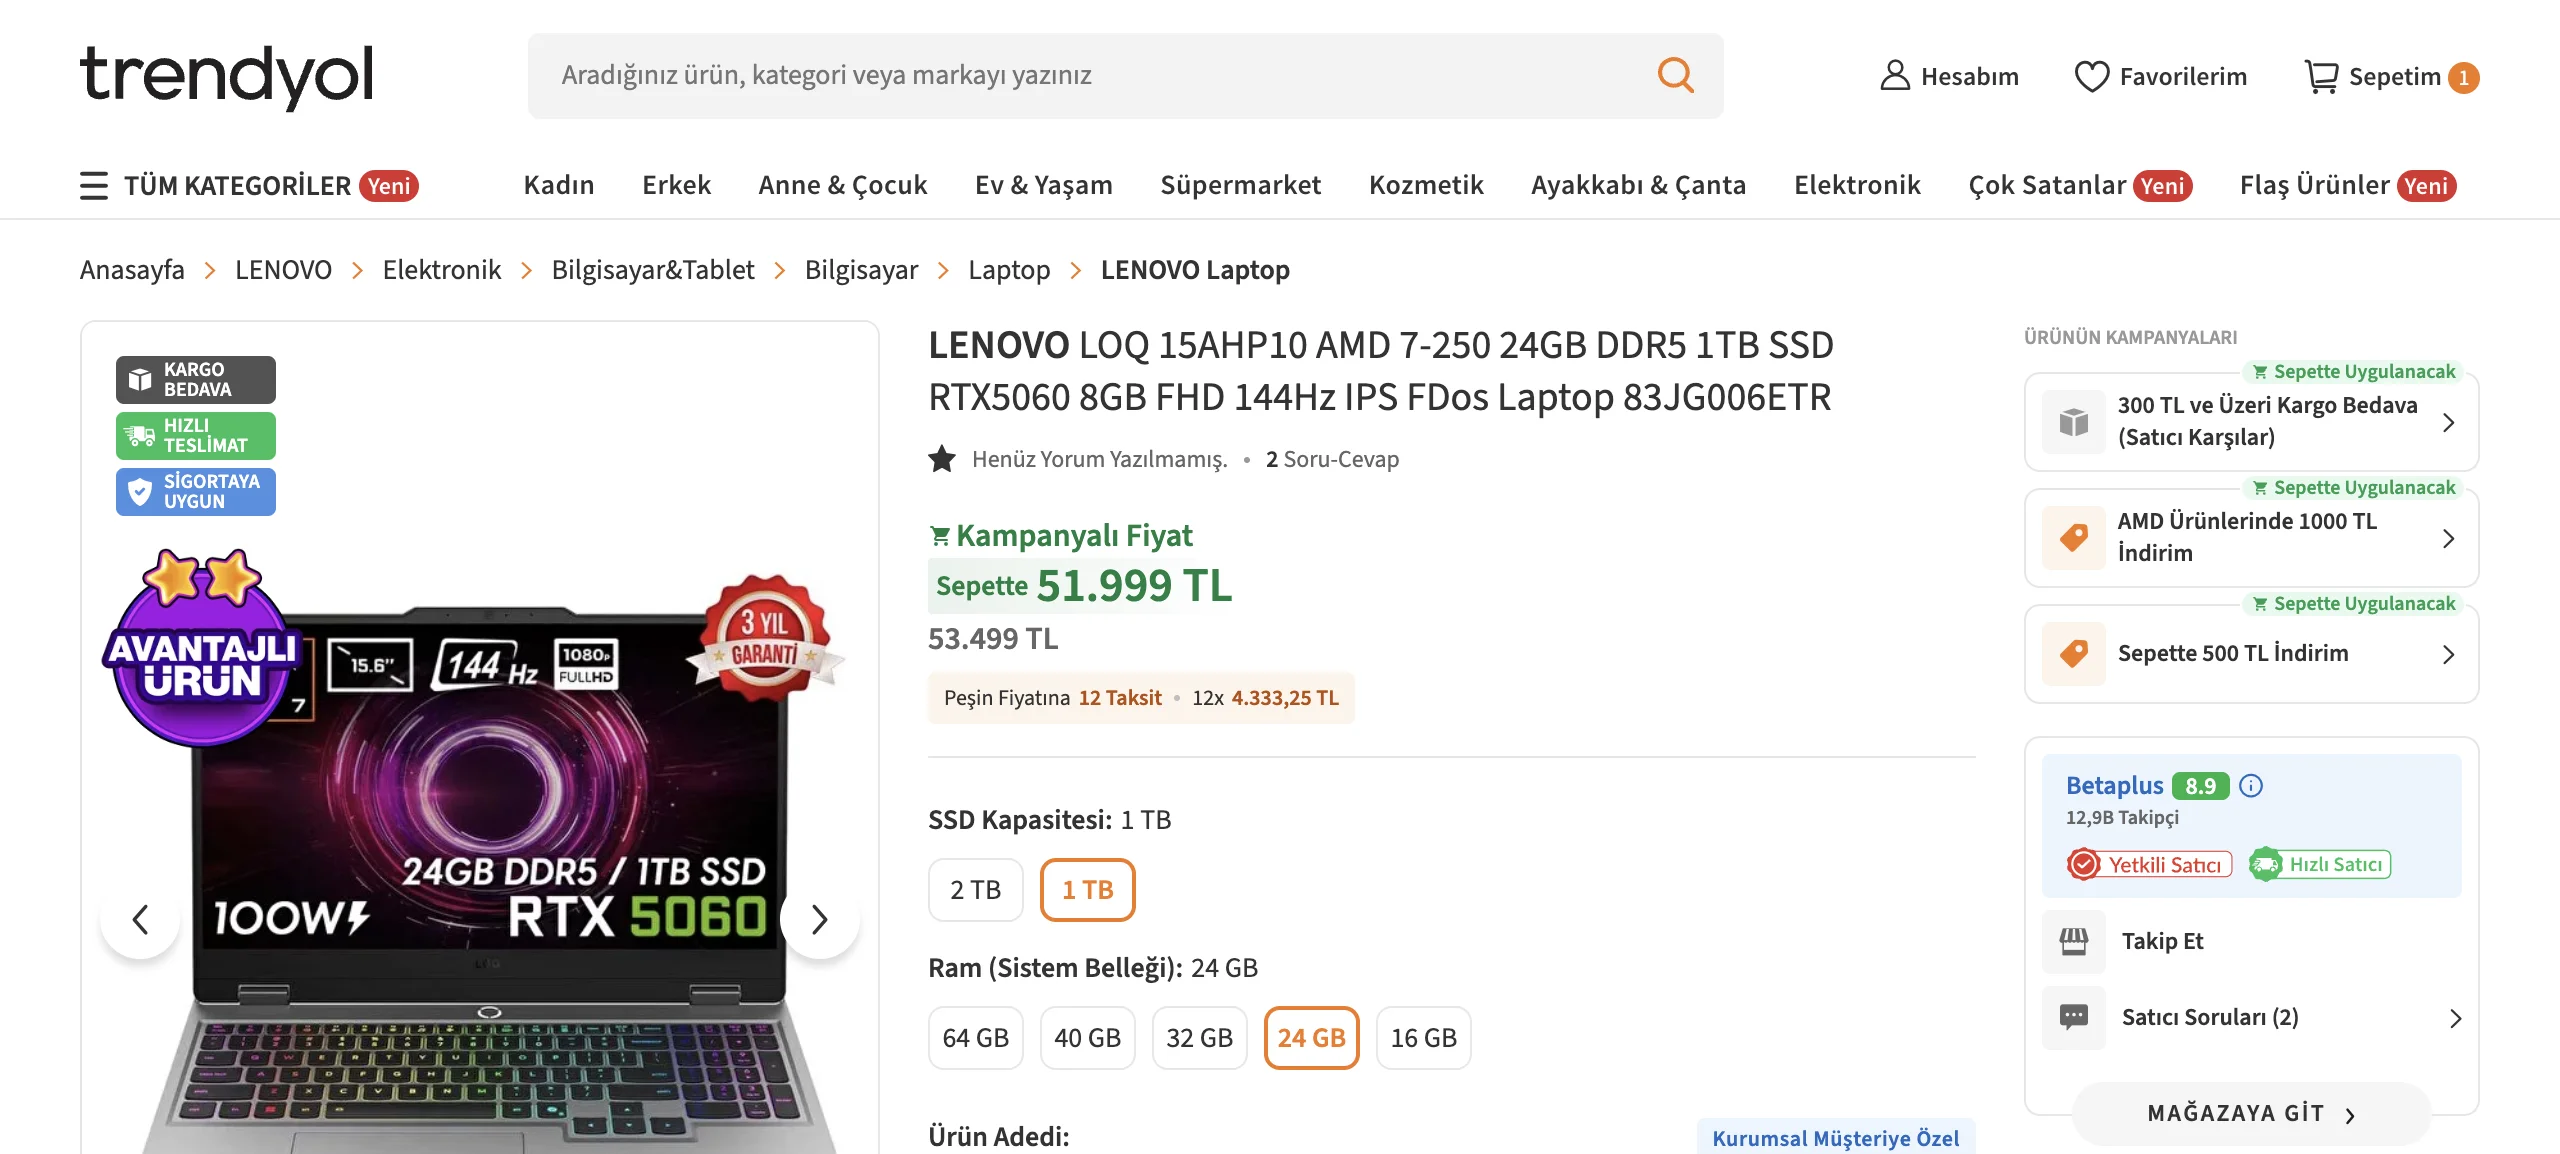Click the star rating icon under title

pyautogui.click(x=942, y=459)
